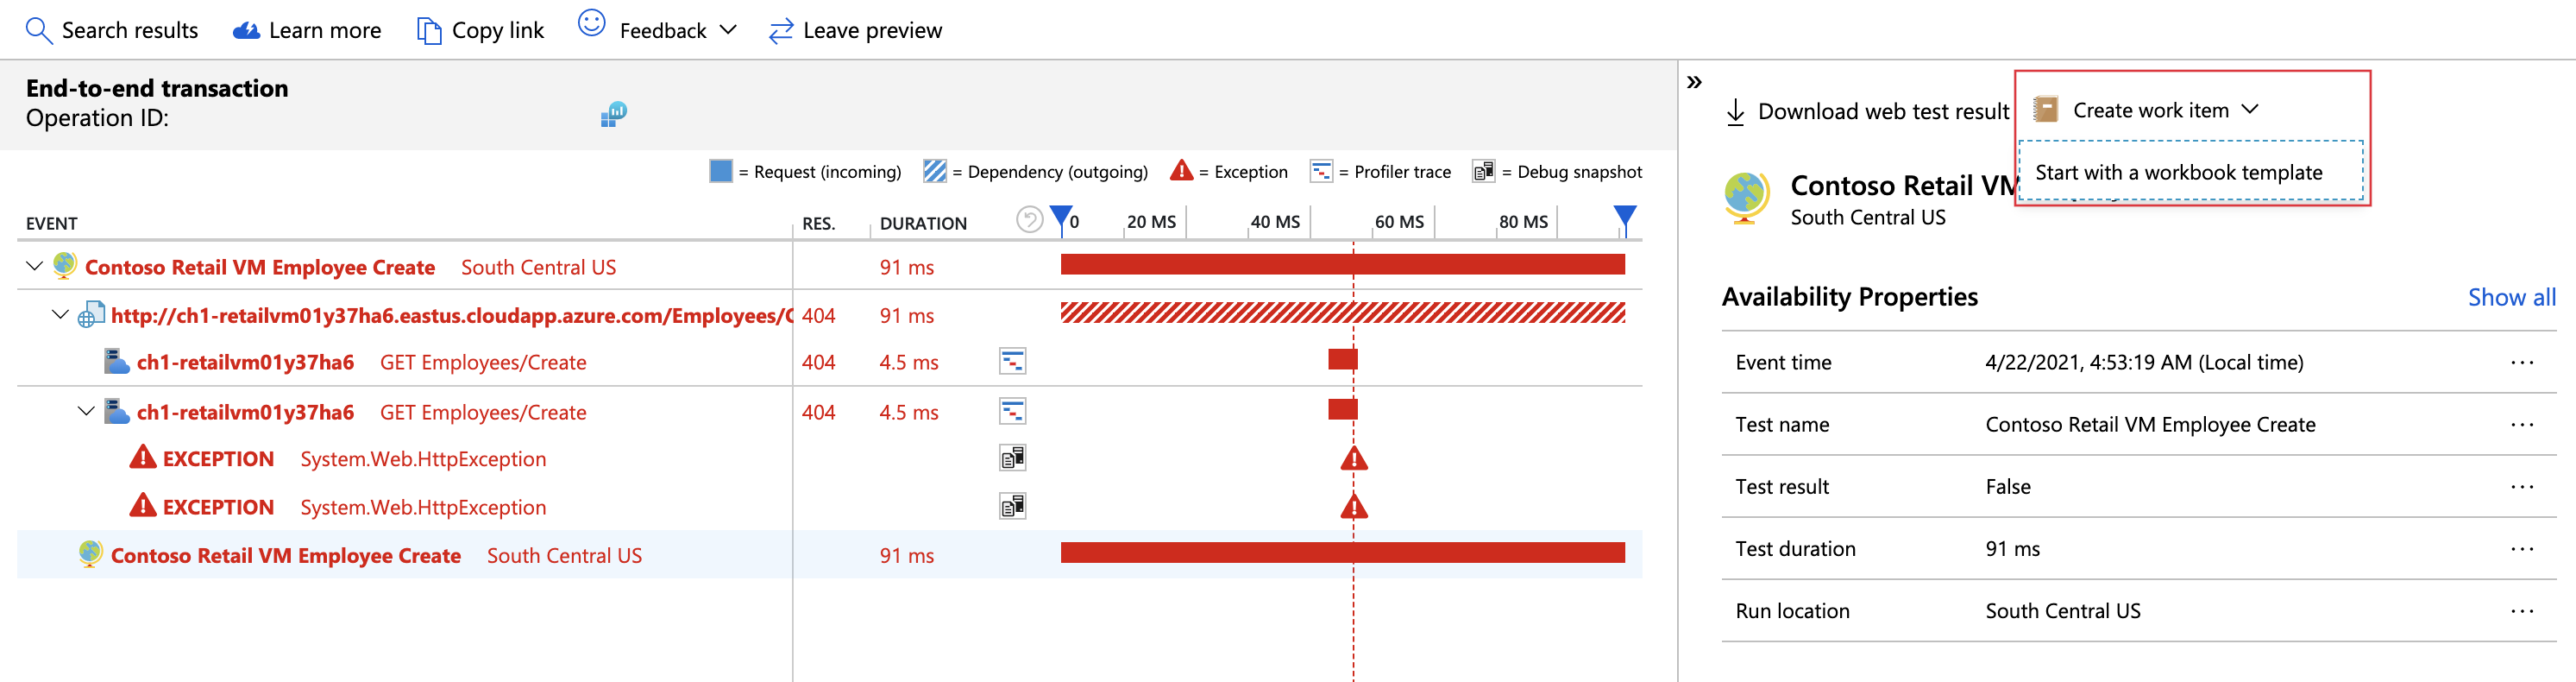Viewport: 2576px width, 682px height.
Task: Click the Search results button
Action: click(112, 30)
